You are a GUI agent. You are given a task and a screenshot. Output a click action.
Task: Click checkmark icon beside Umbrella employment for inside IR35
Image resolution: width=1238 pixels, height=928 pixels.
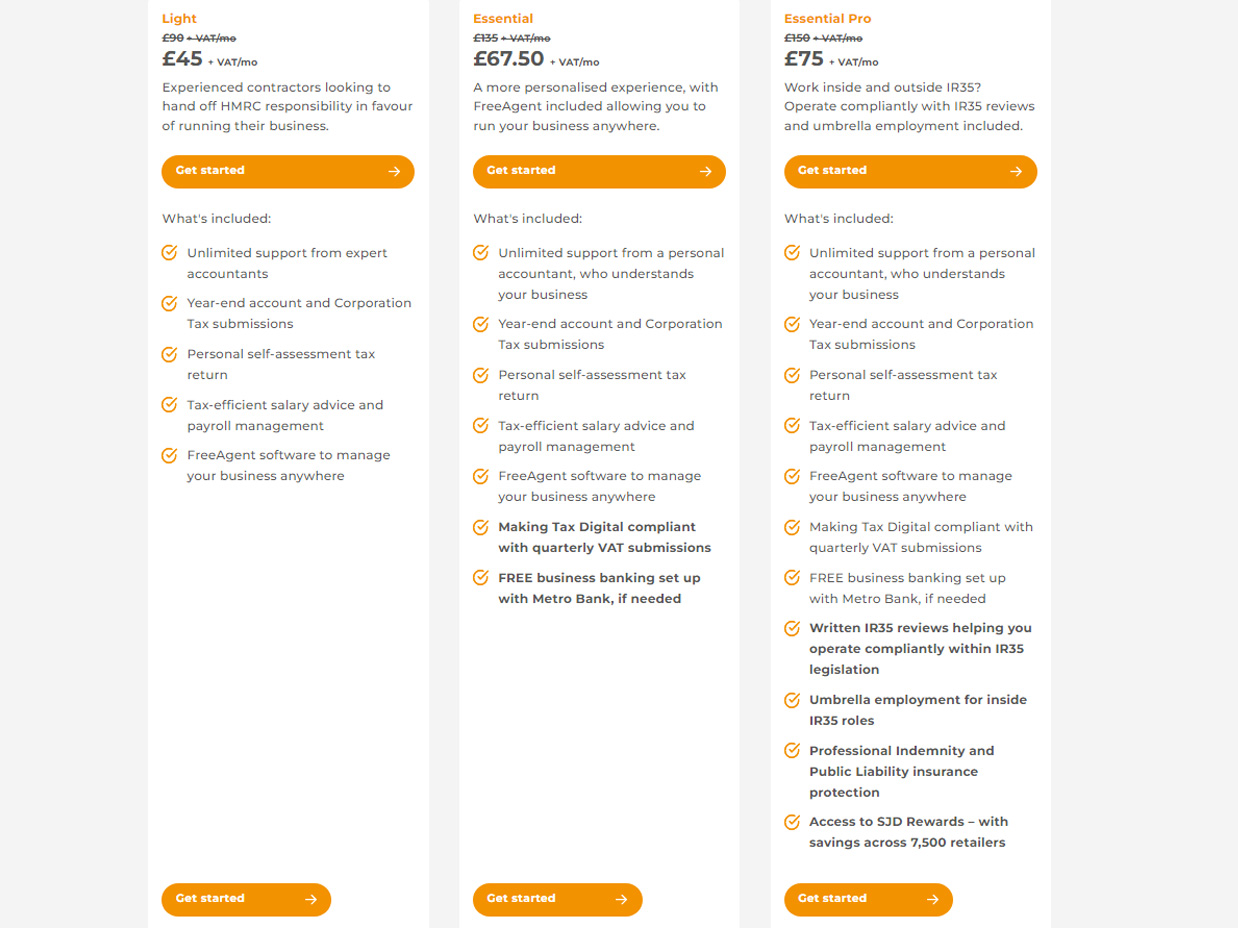[x=792, y=700]
